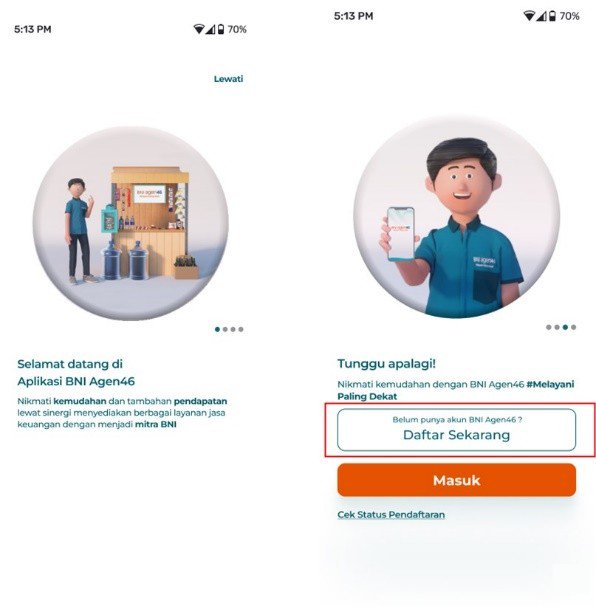The height and width of the screenshot is (606, 596).
Task: Tap the Wi-Fi icon in the left screen's status bar
Action: click(199, 29)
